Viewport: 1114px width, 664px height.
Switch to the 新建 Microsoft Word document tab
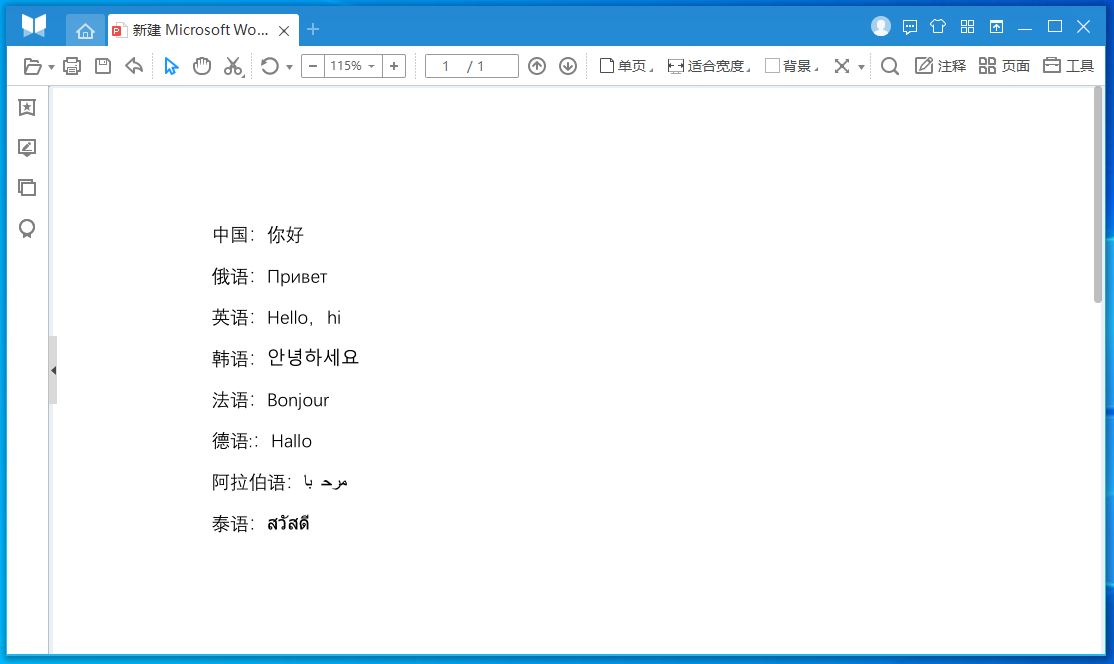[x=195, y=30]
